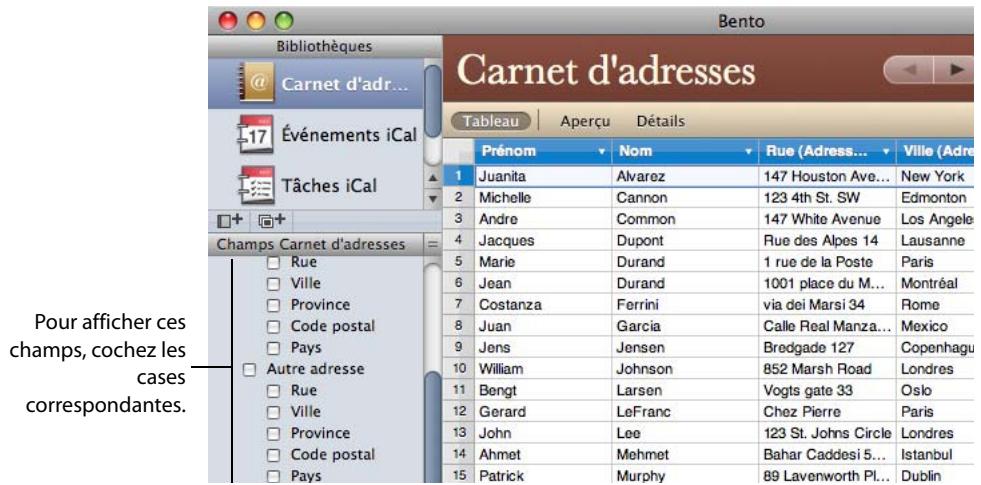
Task: Check the Autre adresse checkbox
Action: click(249, 370)
